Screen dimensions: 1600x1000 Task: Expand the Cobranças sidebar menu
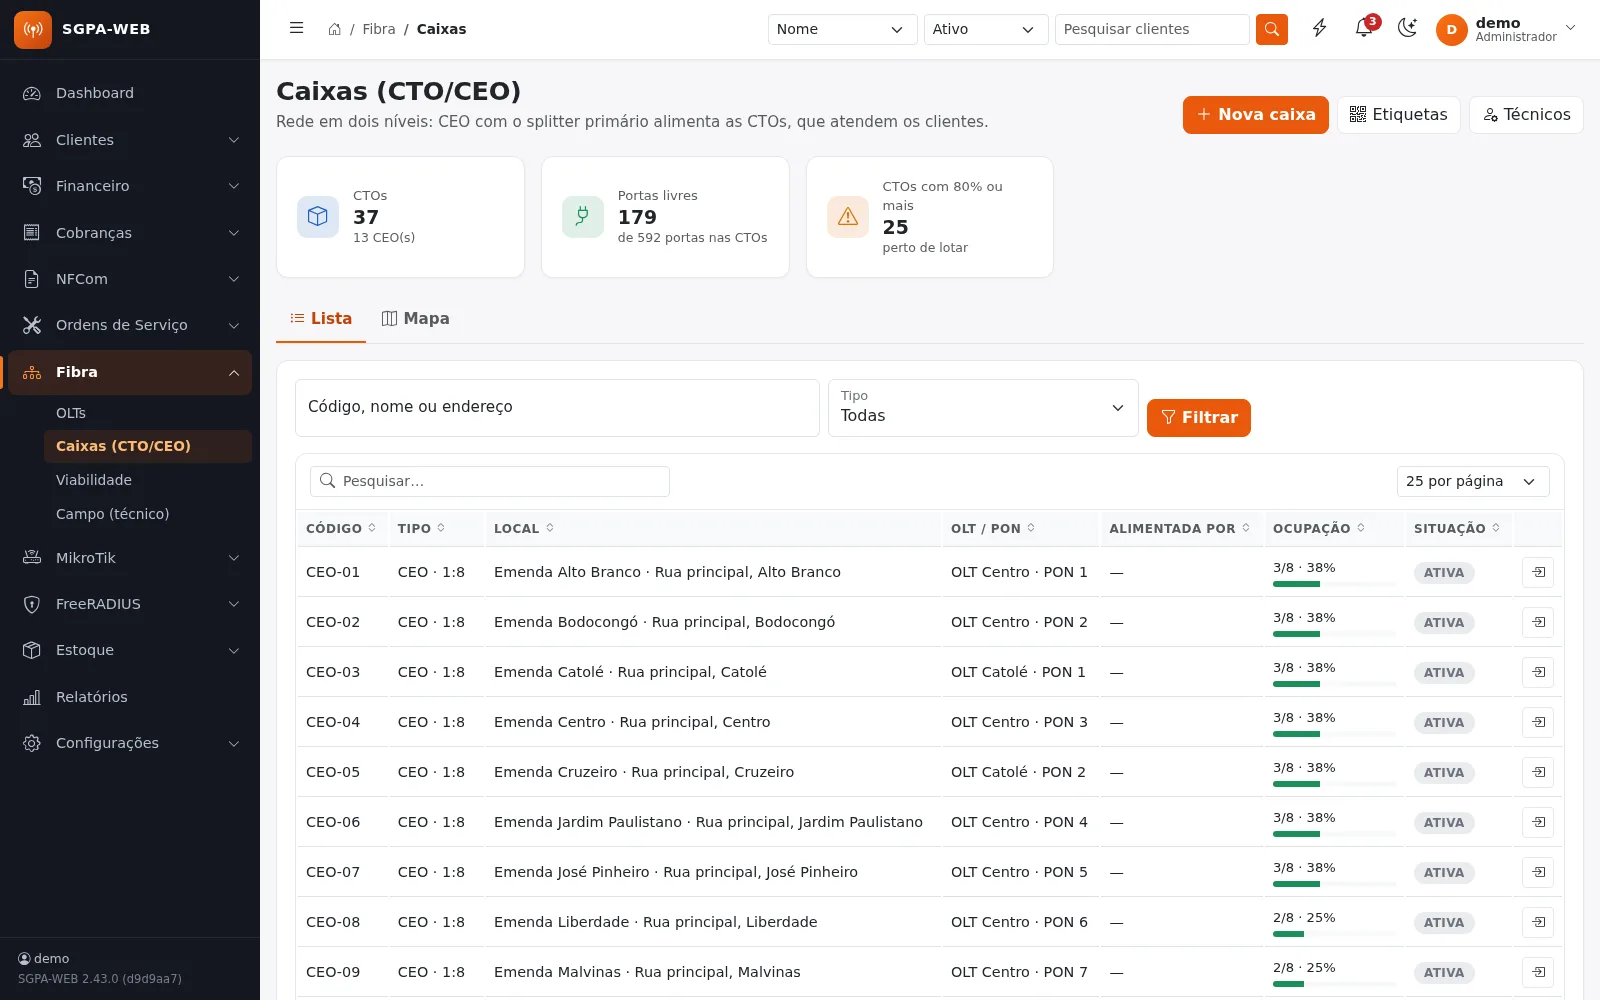pos(130,233)
